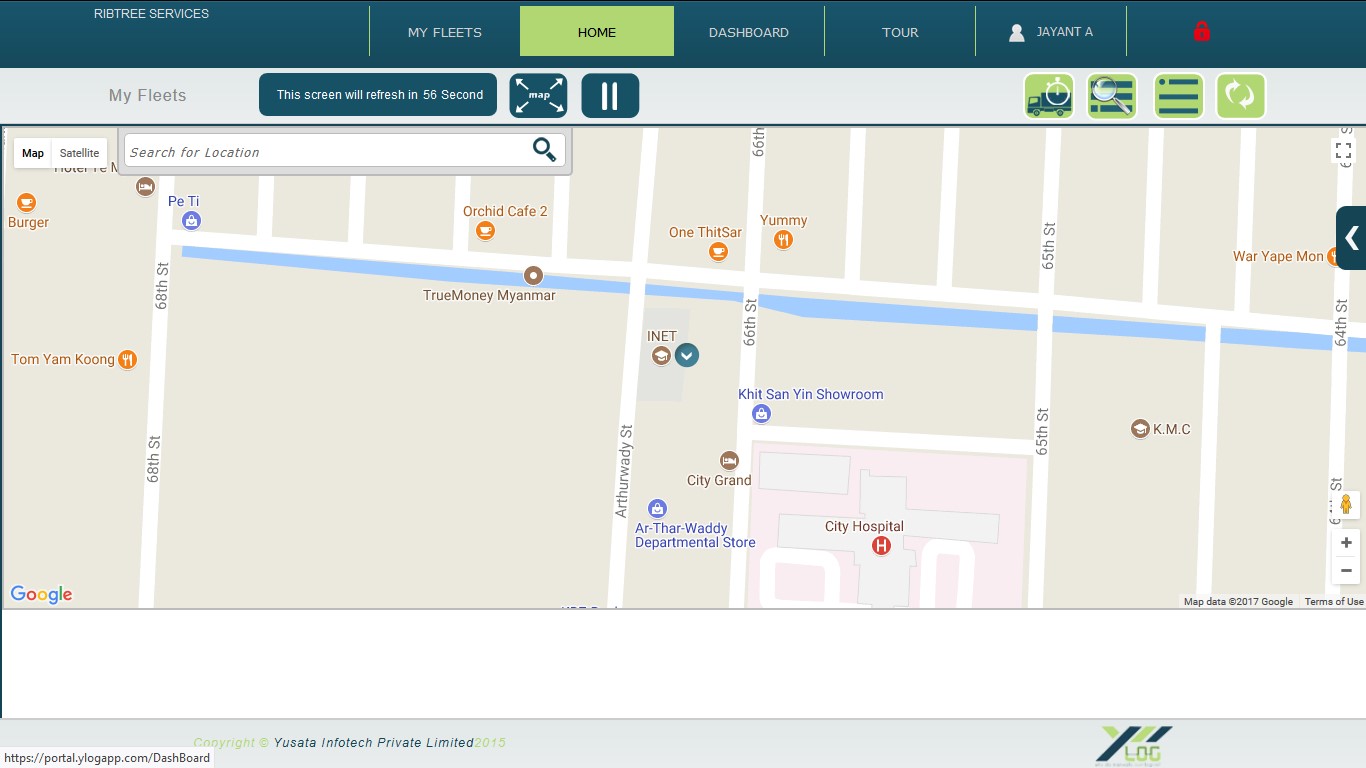Click the RIBTREE SERVICES title

(151, 14)
